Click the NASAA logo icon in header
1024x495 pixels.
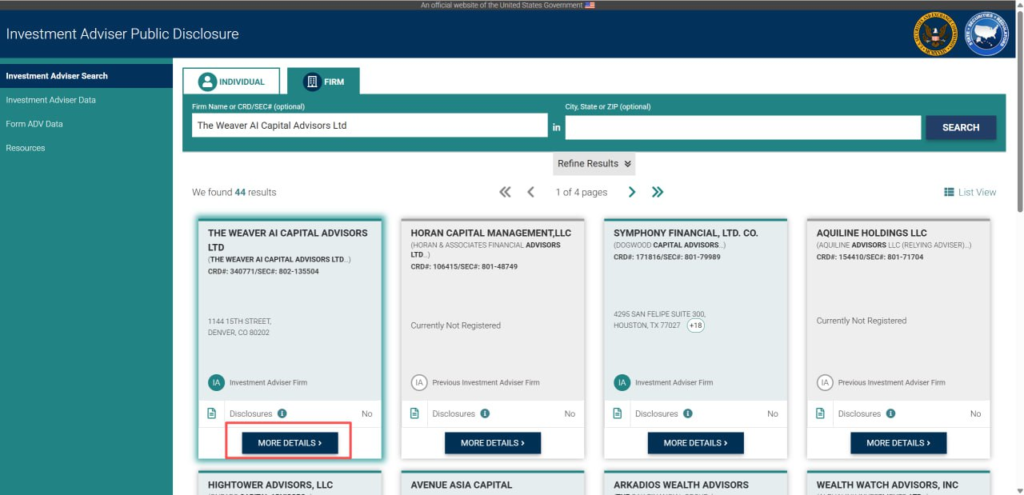tap(987, 35)
